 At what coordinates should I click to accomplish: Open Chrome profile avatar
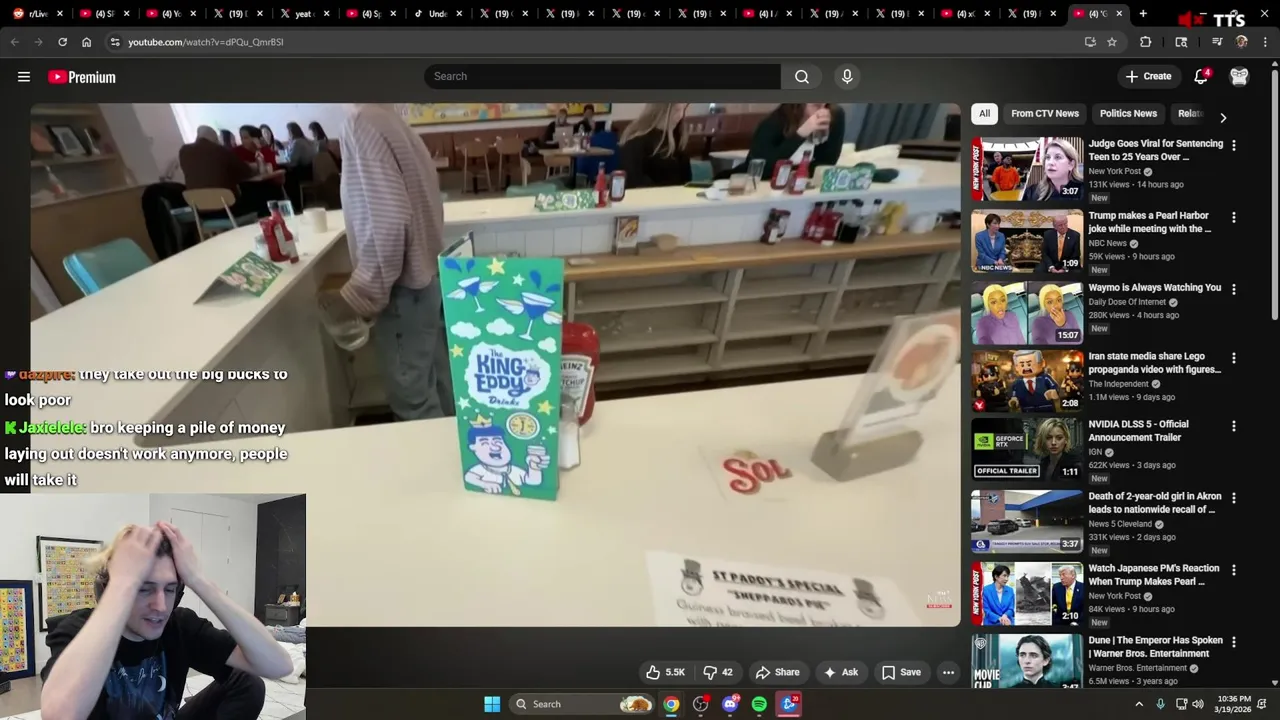pos(1241,42)
